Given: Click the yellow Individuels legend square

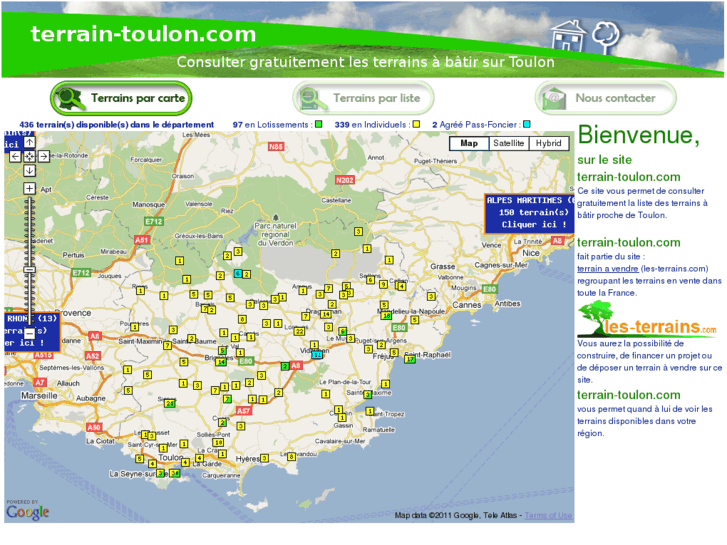Looking at the screenshot, I should (416, 124).
